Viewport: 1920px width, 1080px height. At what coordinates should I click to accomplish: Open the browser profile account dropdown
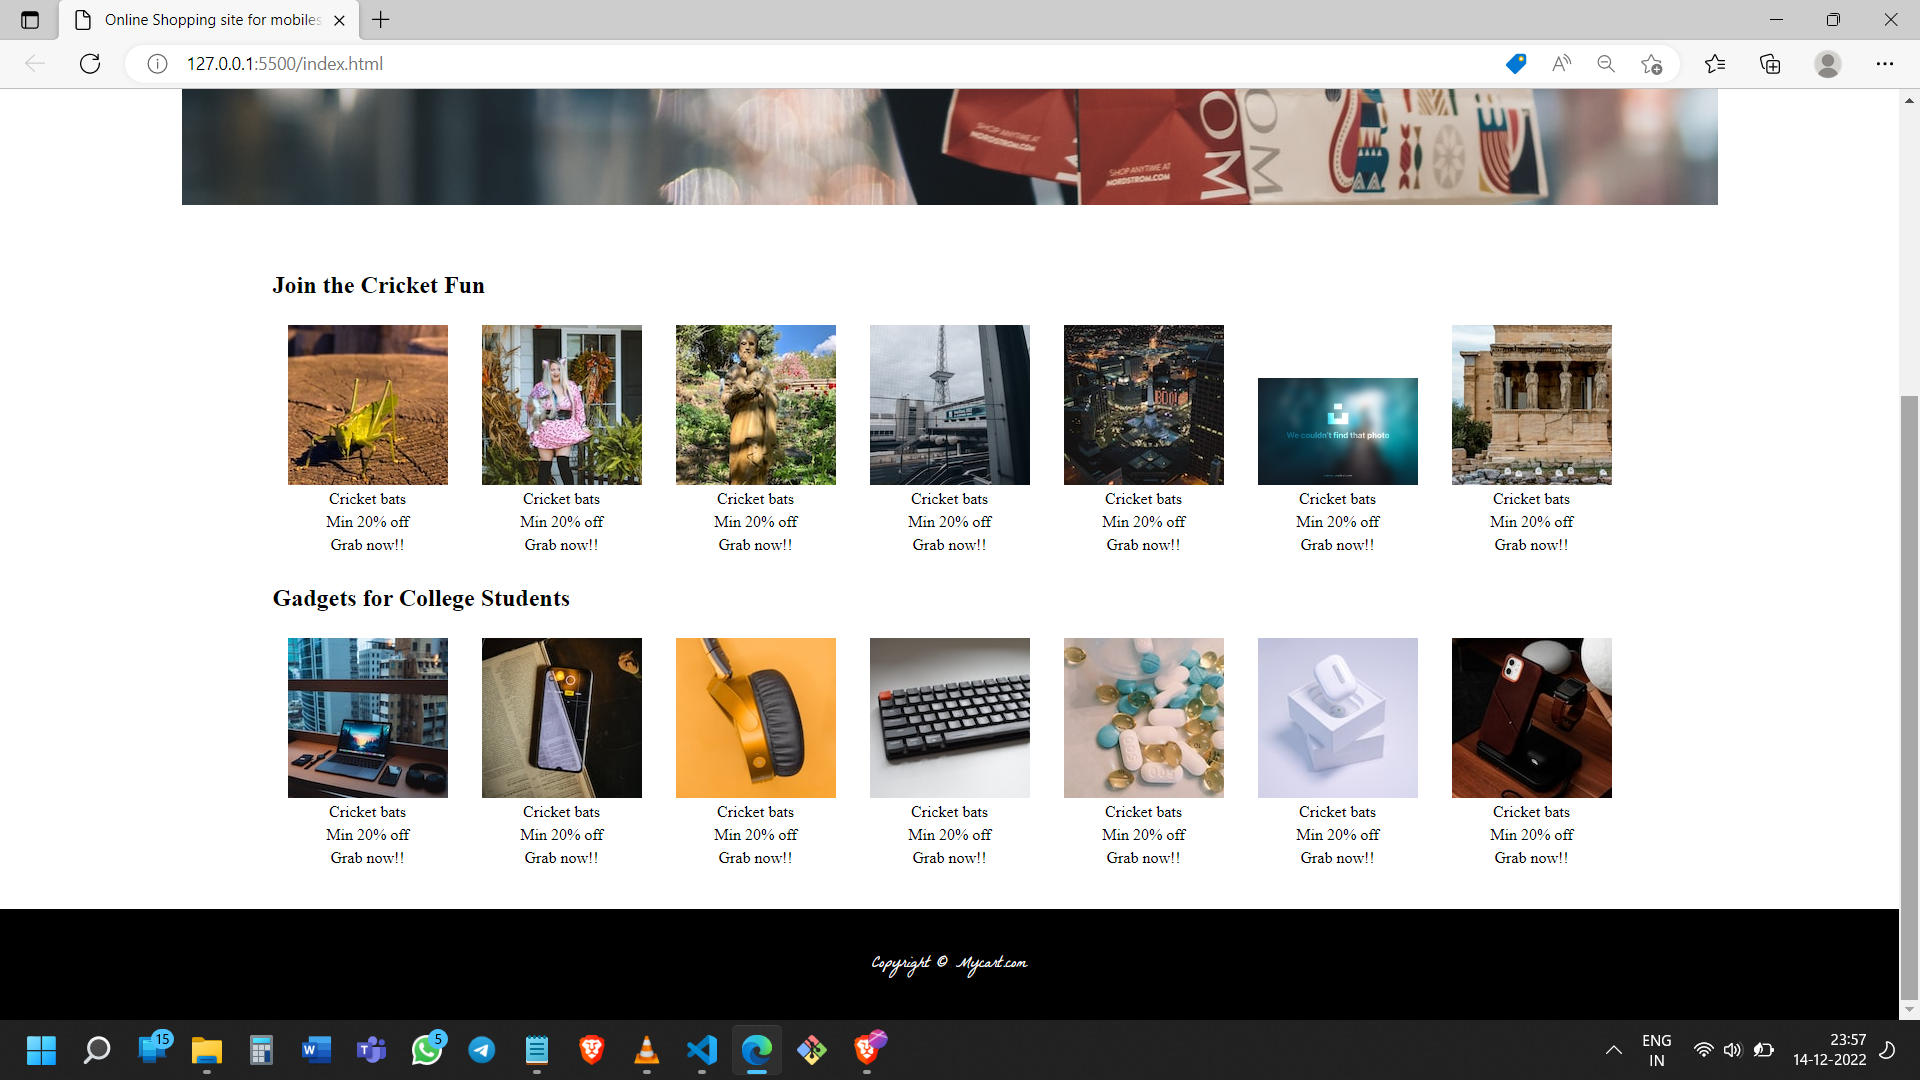[1827, 63]
